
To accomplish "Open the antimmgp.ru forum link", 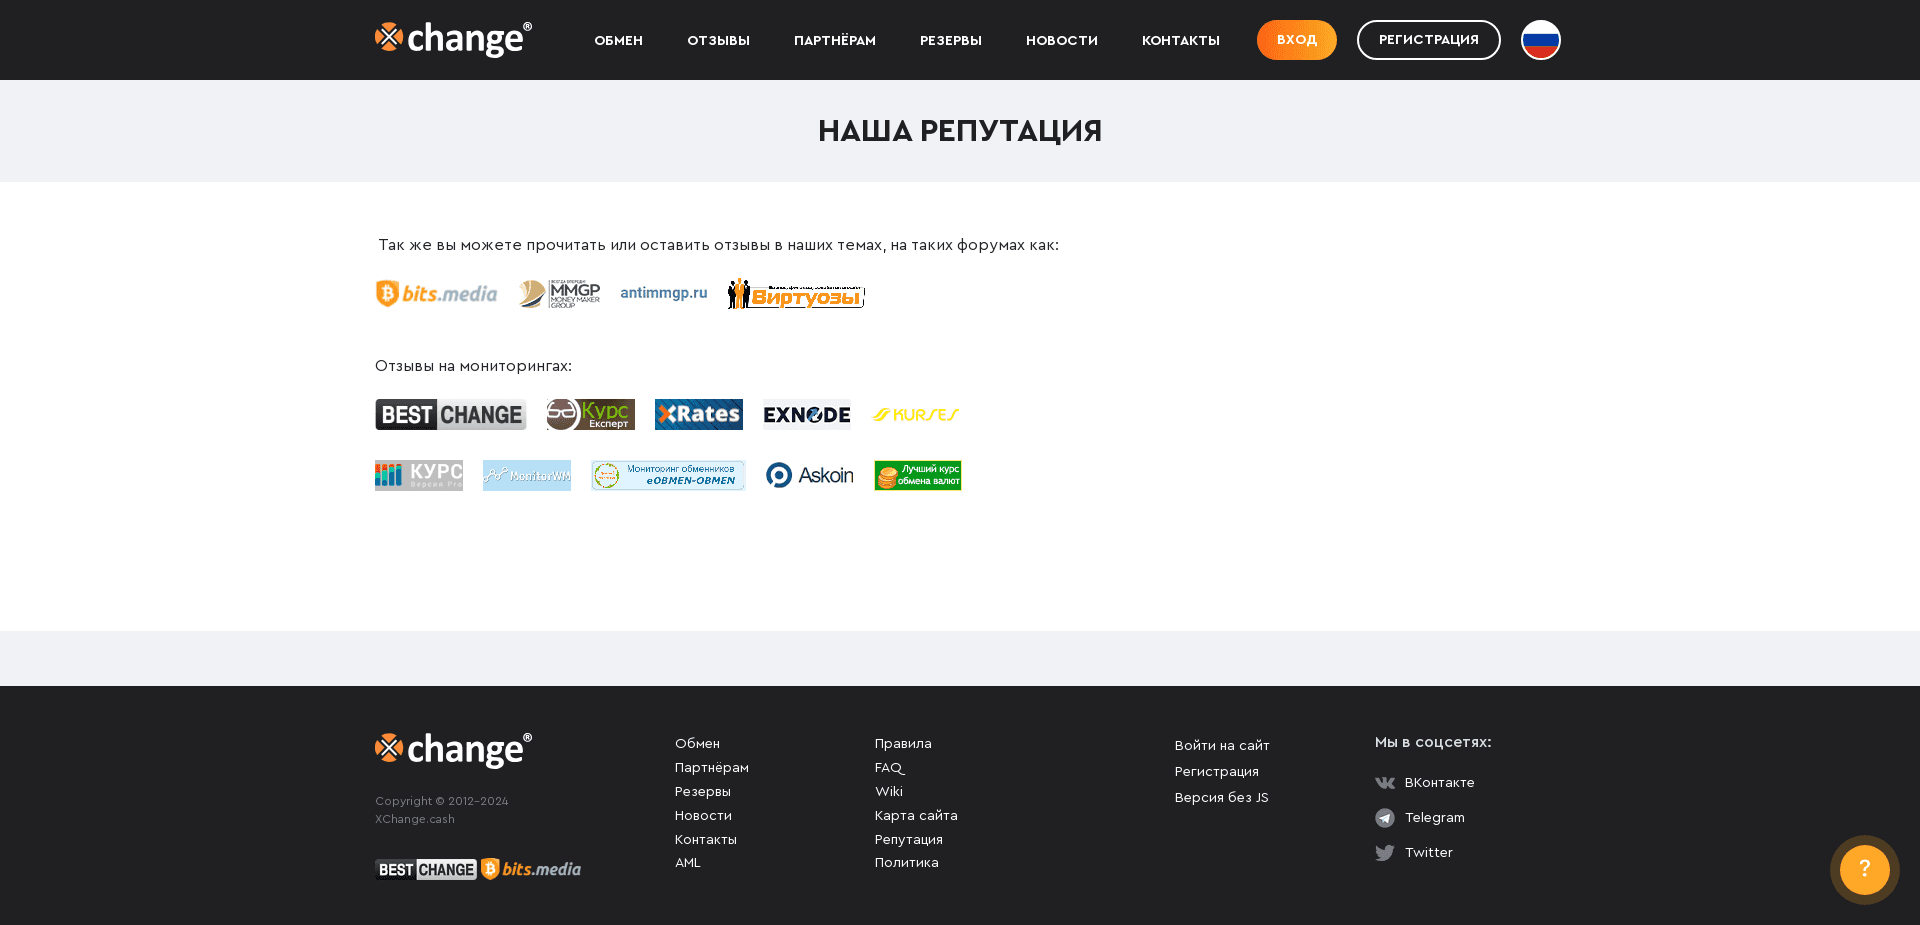I will (x=662, y=293).
